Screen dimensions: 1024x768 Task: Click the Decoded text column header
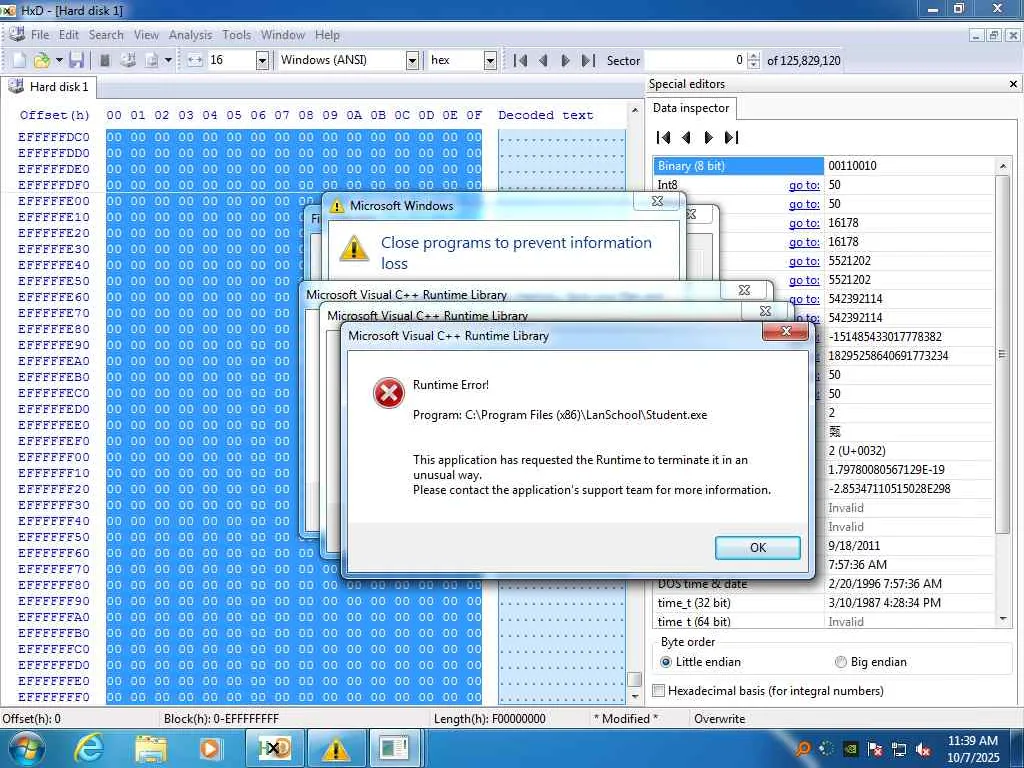(x=545, y=116)
